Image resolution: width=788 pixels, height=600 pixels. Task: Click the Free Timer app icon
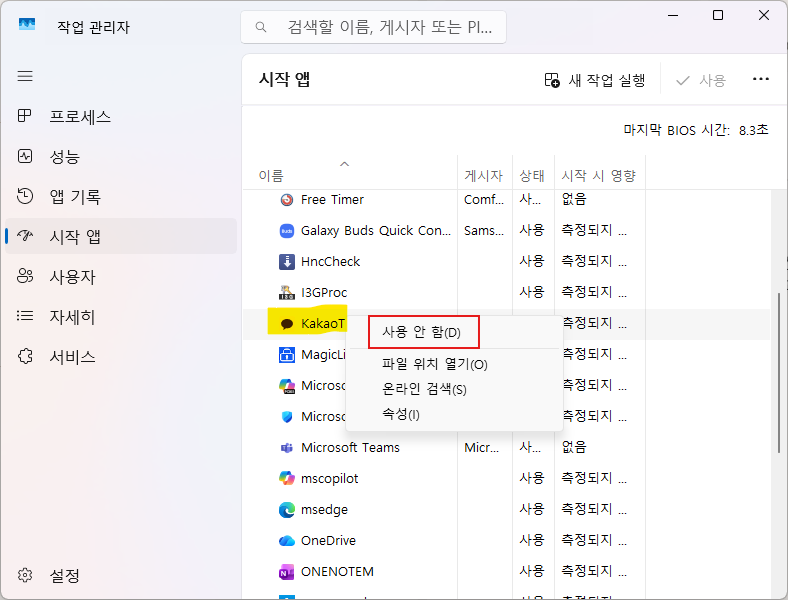pos(286,200)
